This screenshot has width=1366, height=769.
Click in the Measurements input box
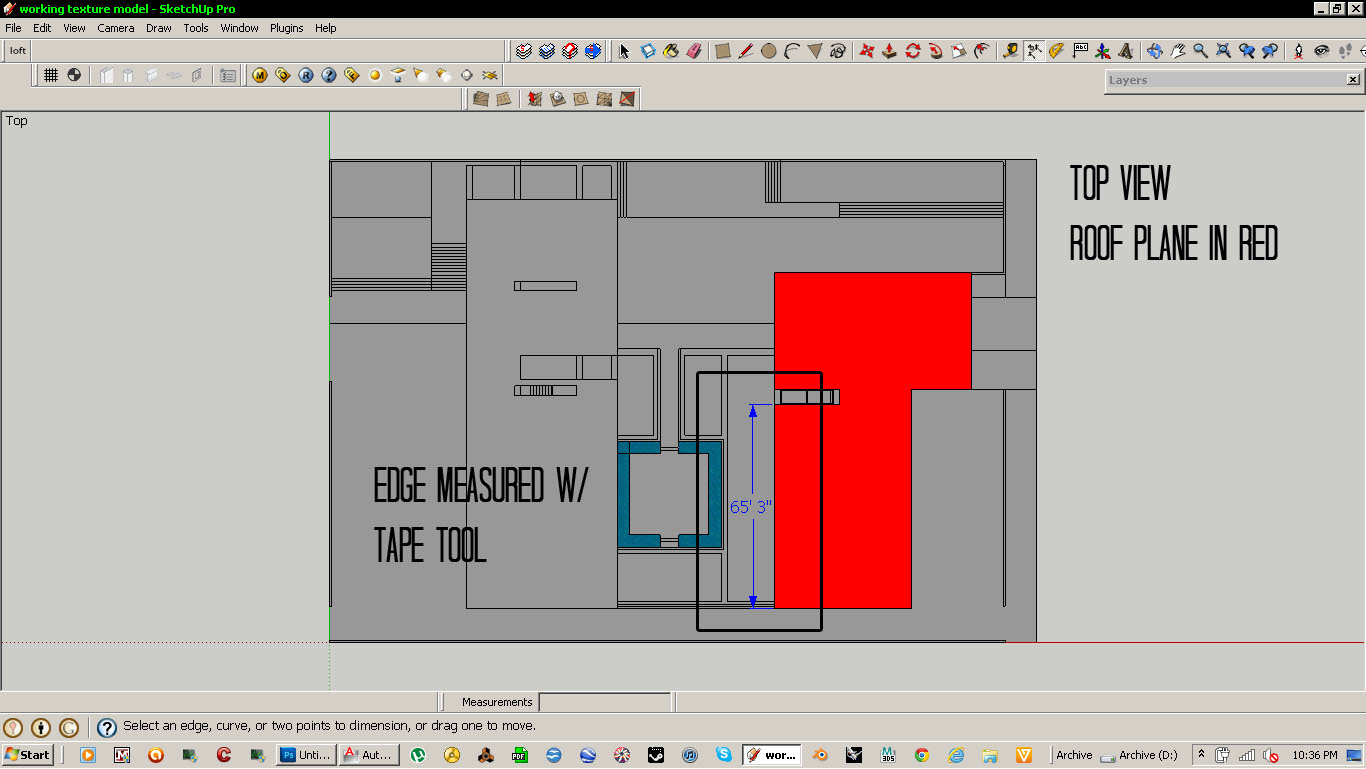[605, 702]
